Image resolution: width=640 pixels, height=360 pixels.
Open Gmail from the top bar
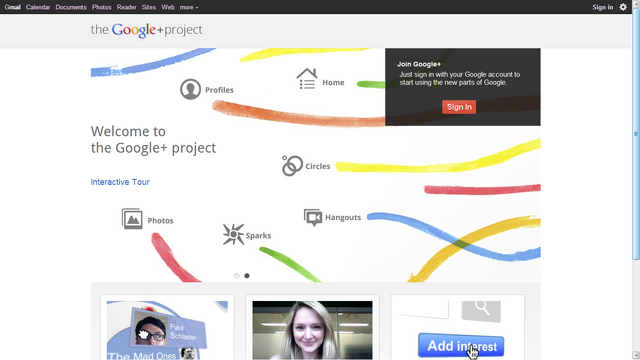[x=13, y=7]
